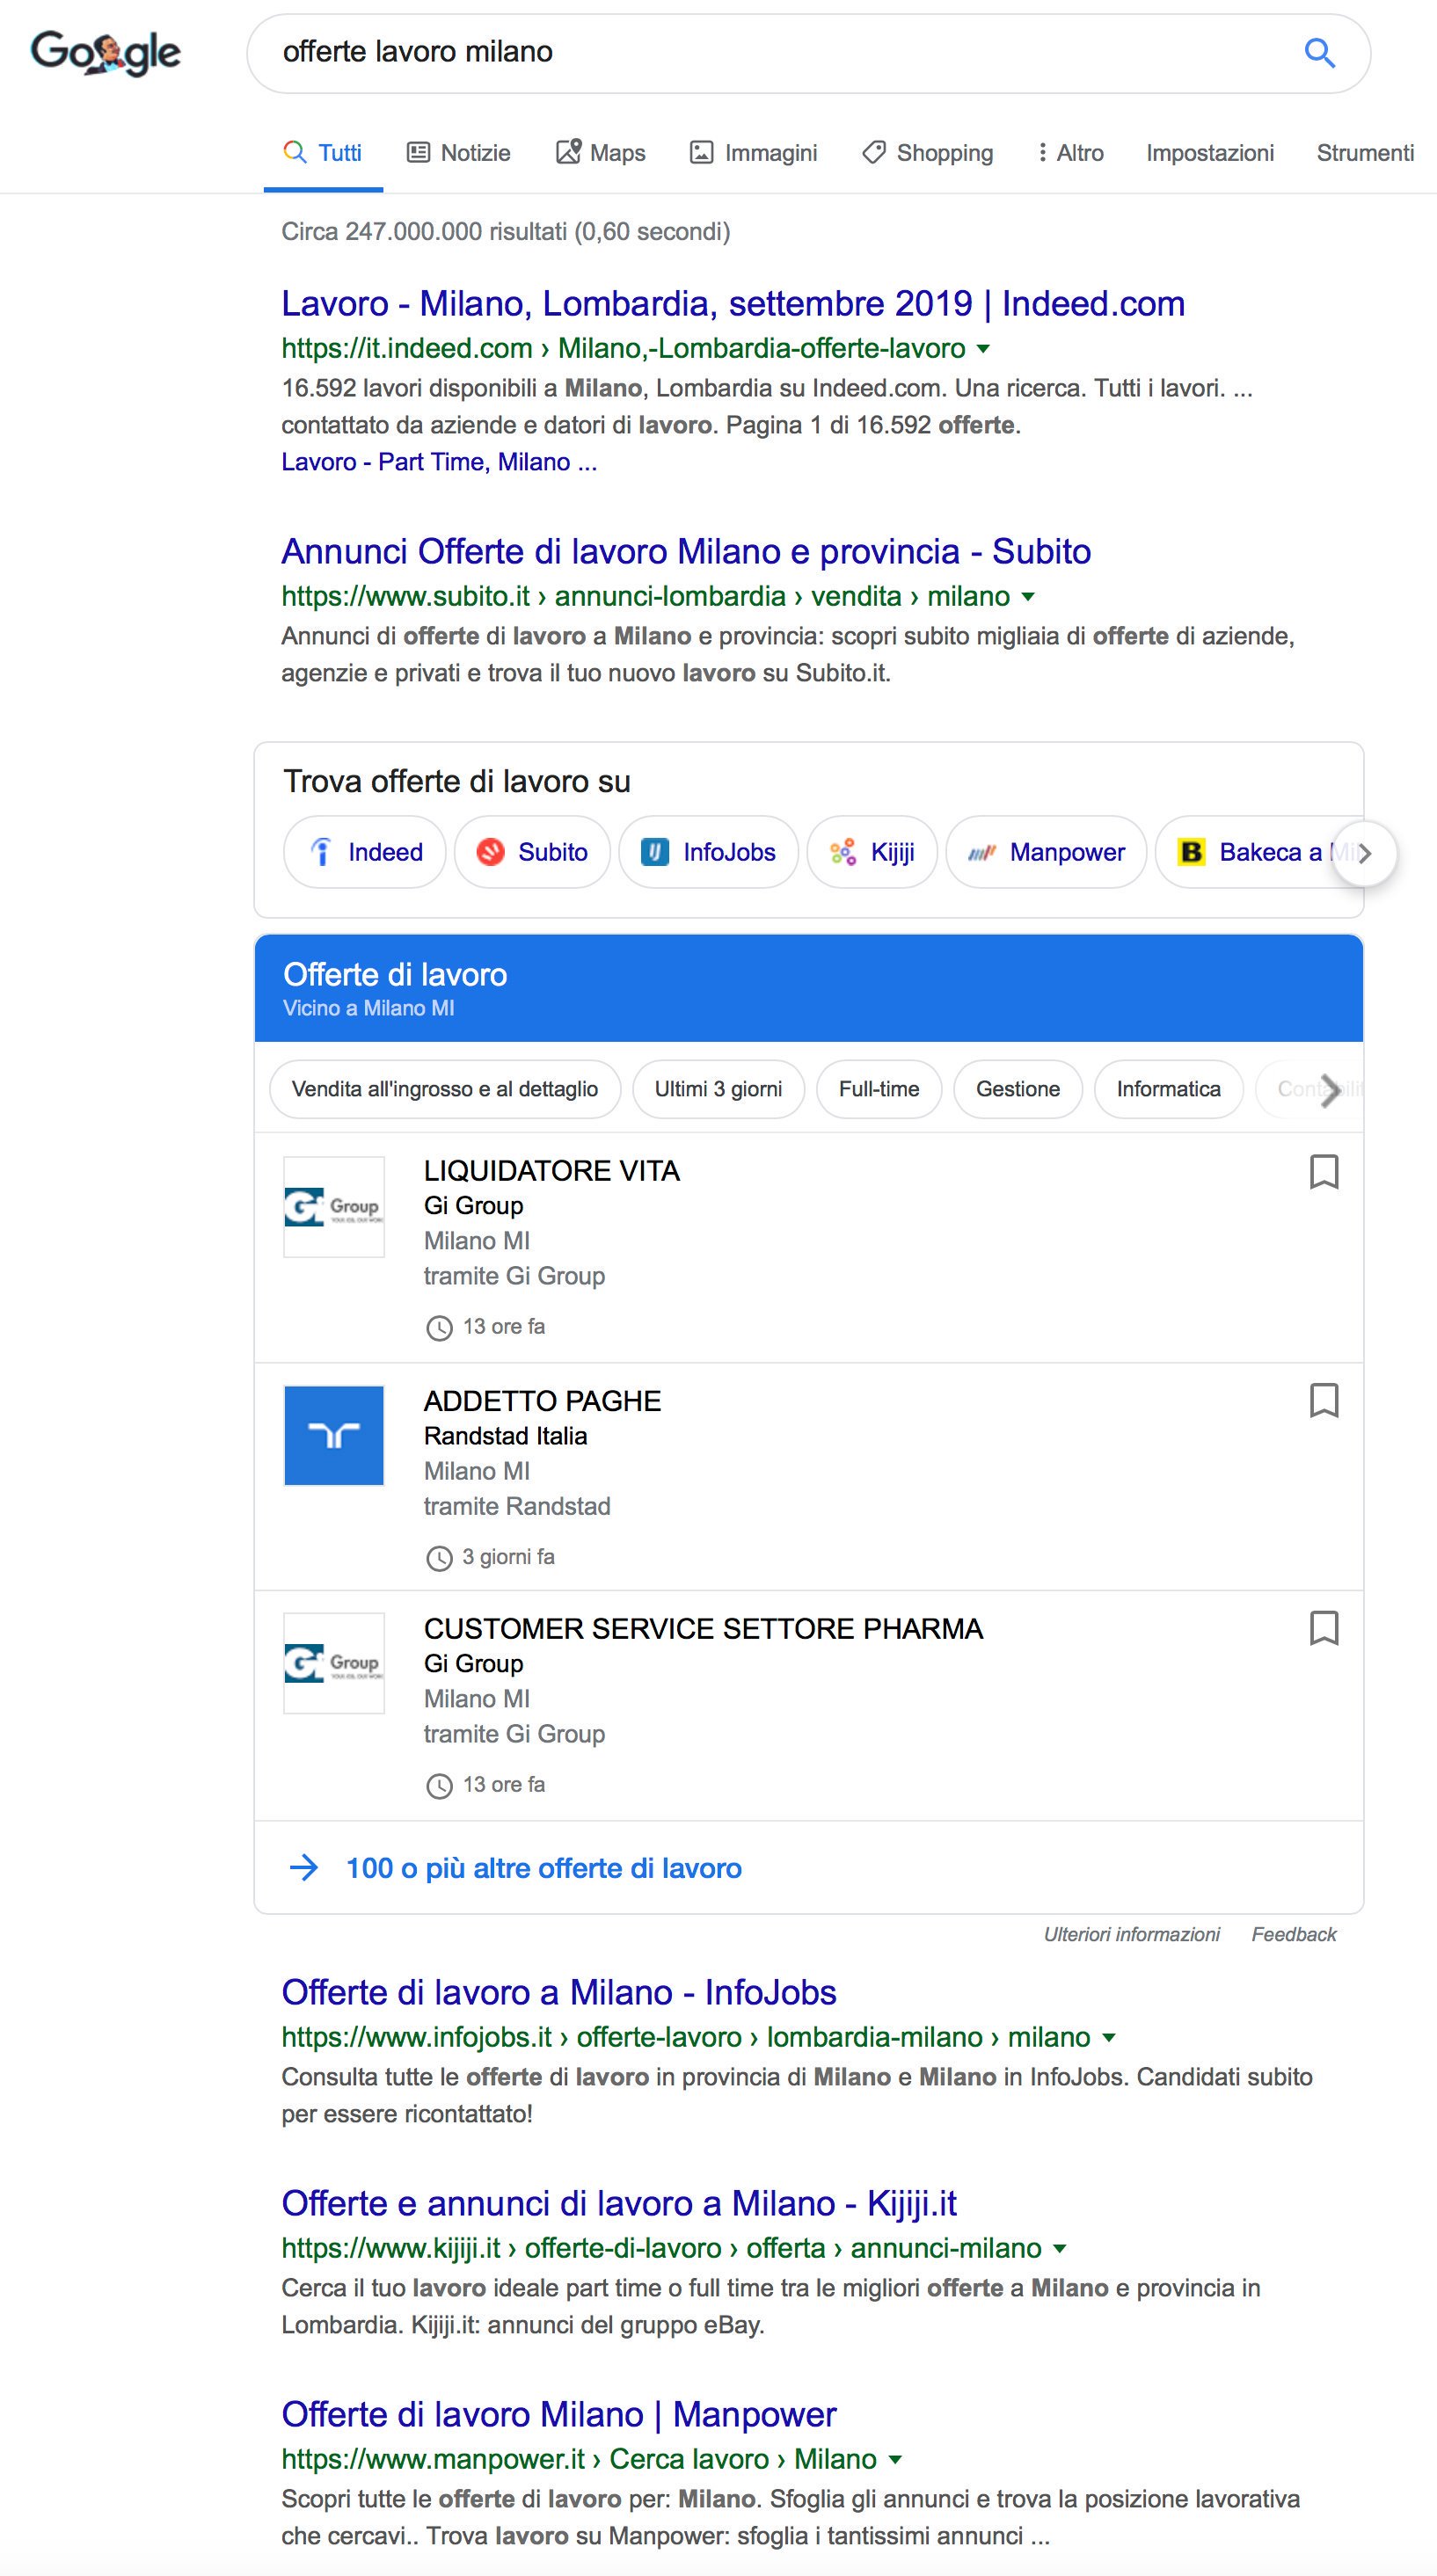This screenshot has width=1437, height=2576.
Task: Click the Indeed chip with icon
Action: tap(365, 852)
